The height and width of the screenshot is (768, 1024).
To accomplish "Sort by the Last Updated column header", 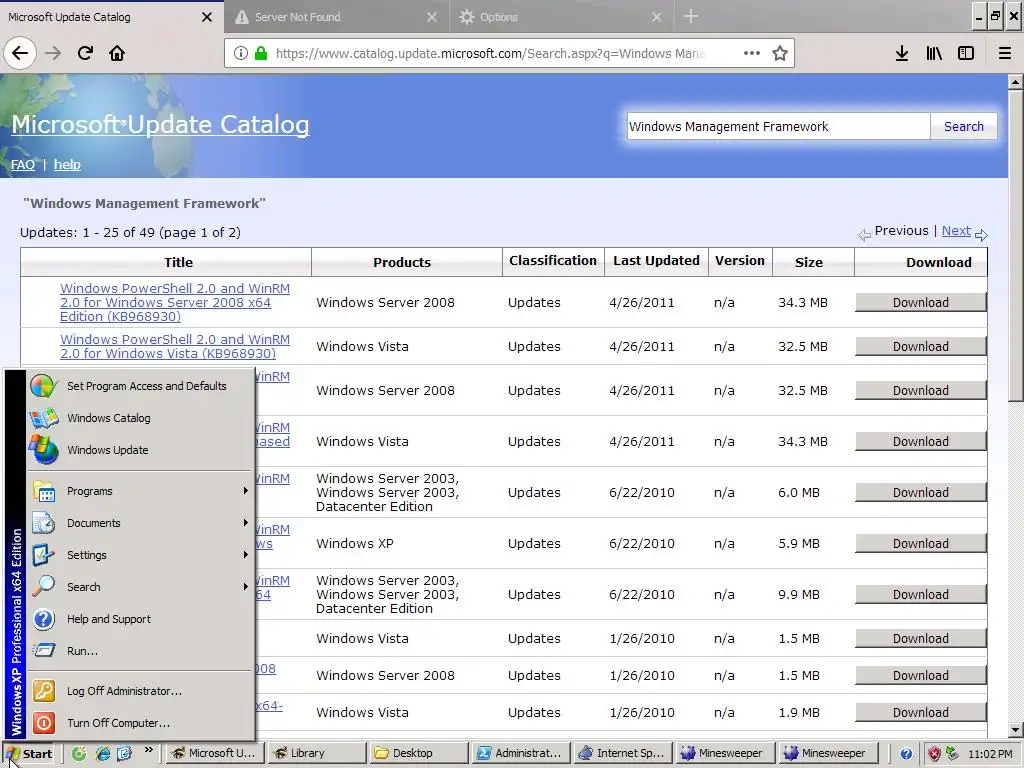I will 656,261.
